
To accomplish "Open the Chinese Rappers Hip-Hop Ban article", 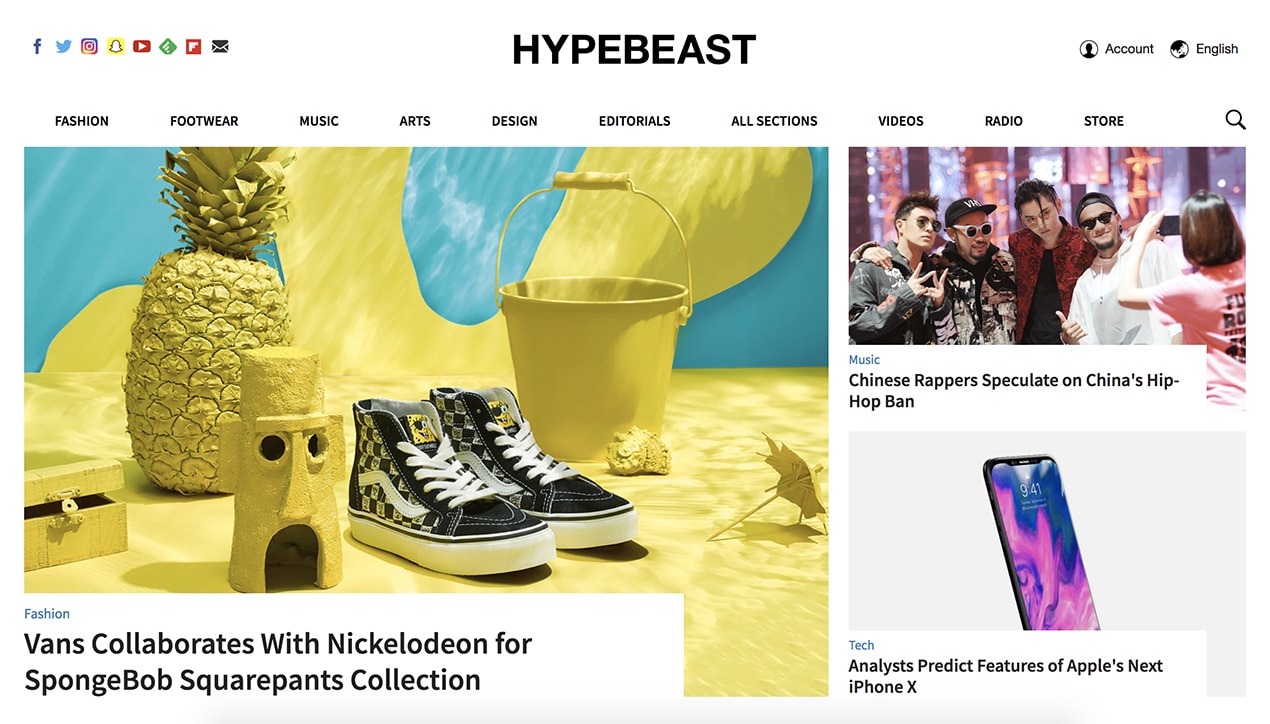I will tap(1014, 391).
